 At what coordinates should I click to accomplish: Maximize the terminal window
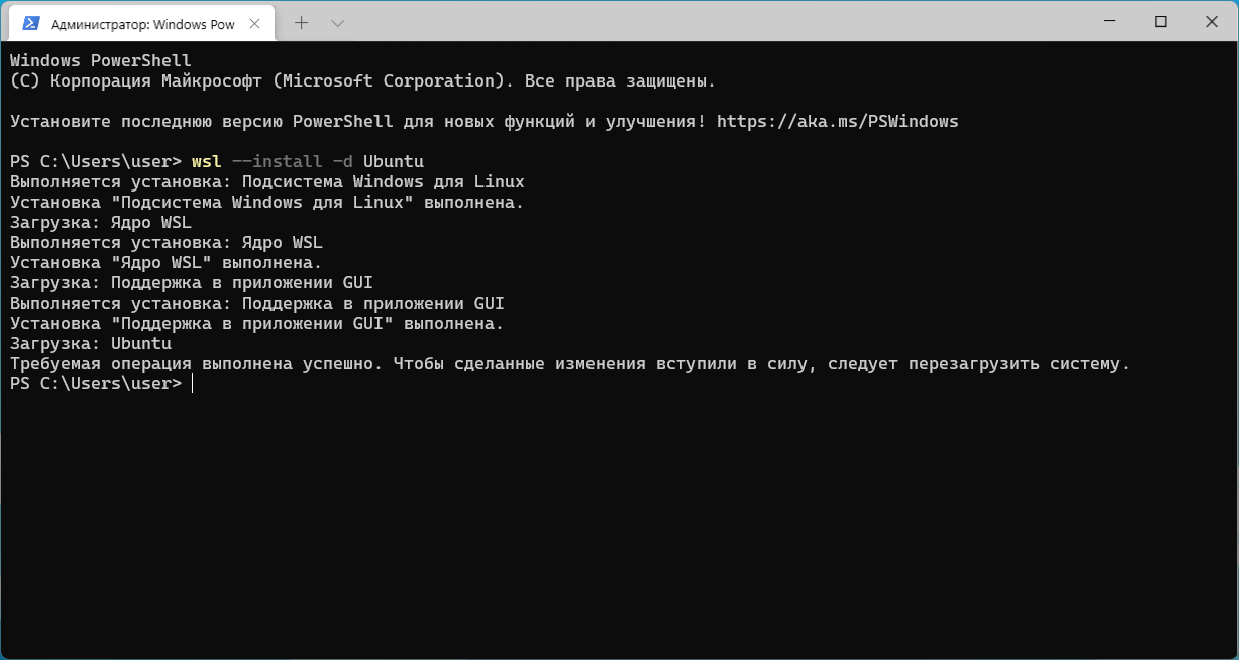(x=1160, y=21)
